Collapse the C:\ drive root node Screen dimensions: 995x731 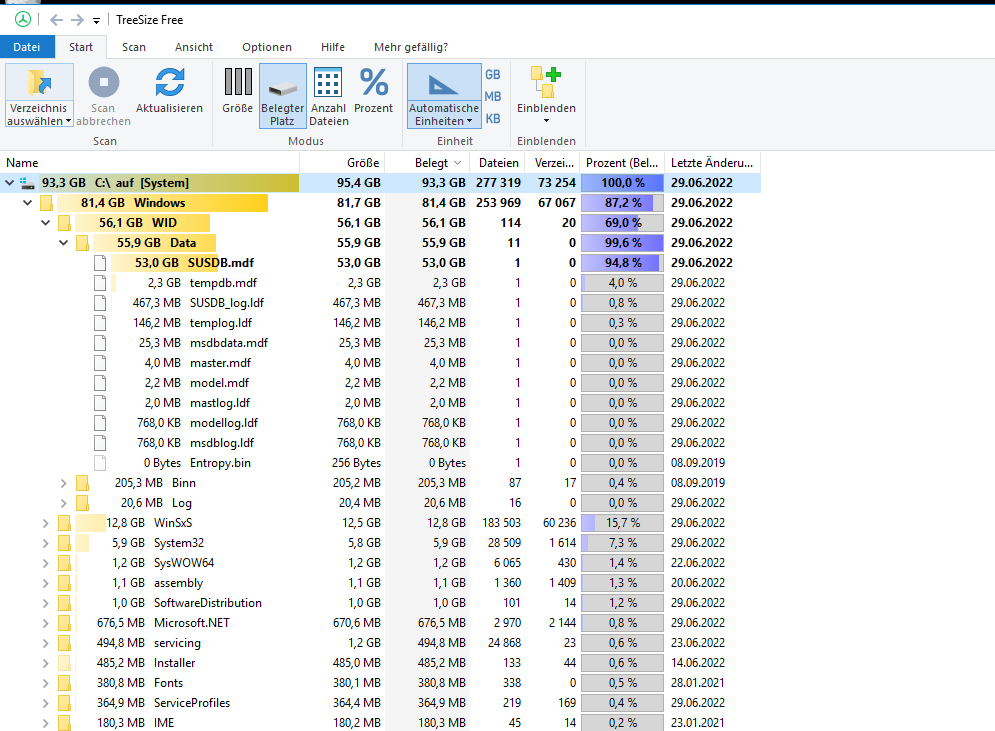10,183
